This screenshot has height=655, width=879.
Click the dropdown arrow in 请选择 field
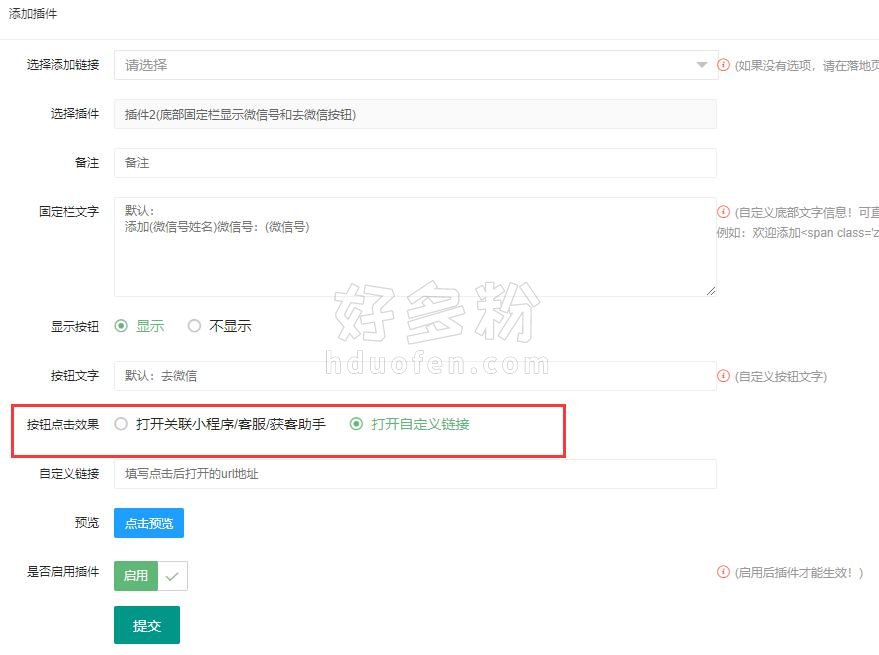tap(701, 65)
